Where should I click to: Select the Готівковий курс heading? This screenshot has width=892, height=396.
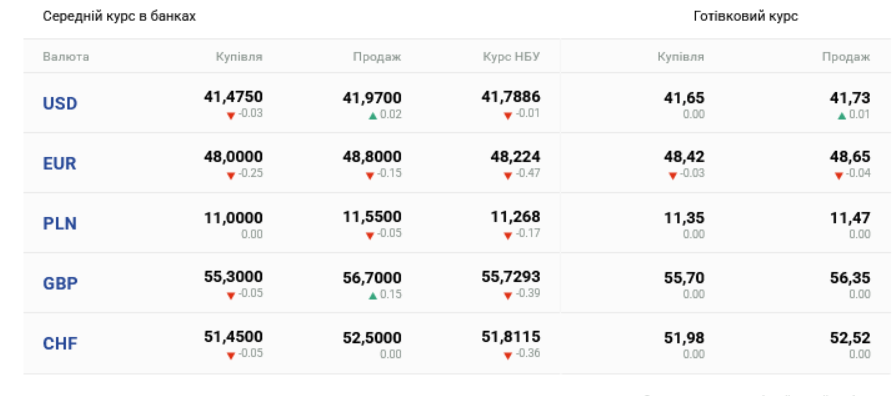point(746,16)
